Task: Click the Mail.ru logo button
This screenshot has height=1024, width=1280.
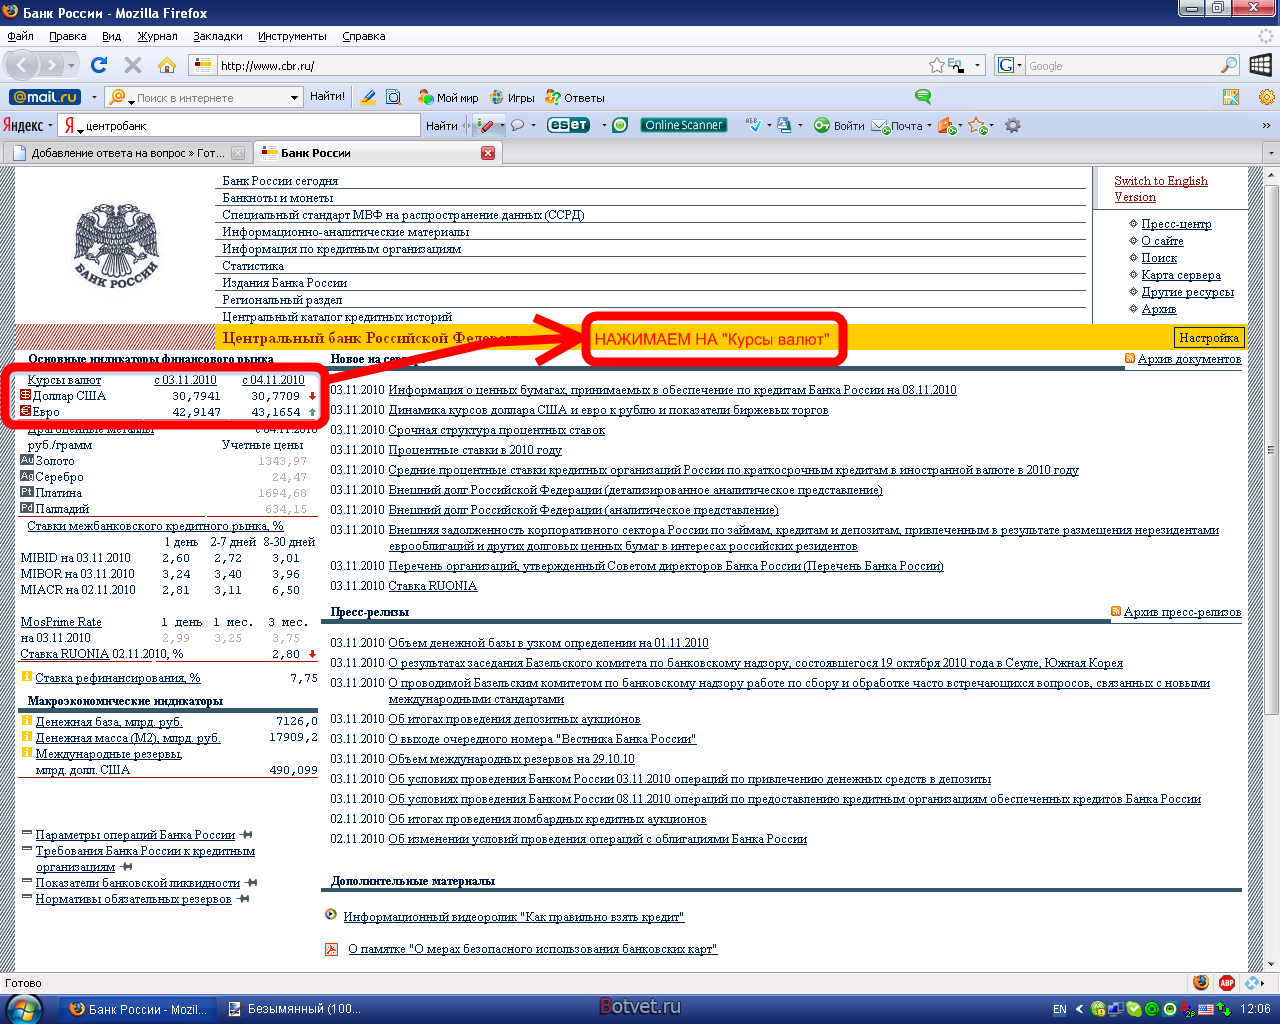Action: (45, 97)
